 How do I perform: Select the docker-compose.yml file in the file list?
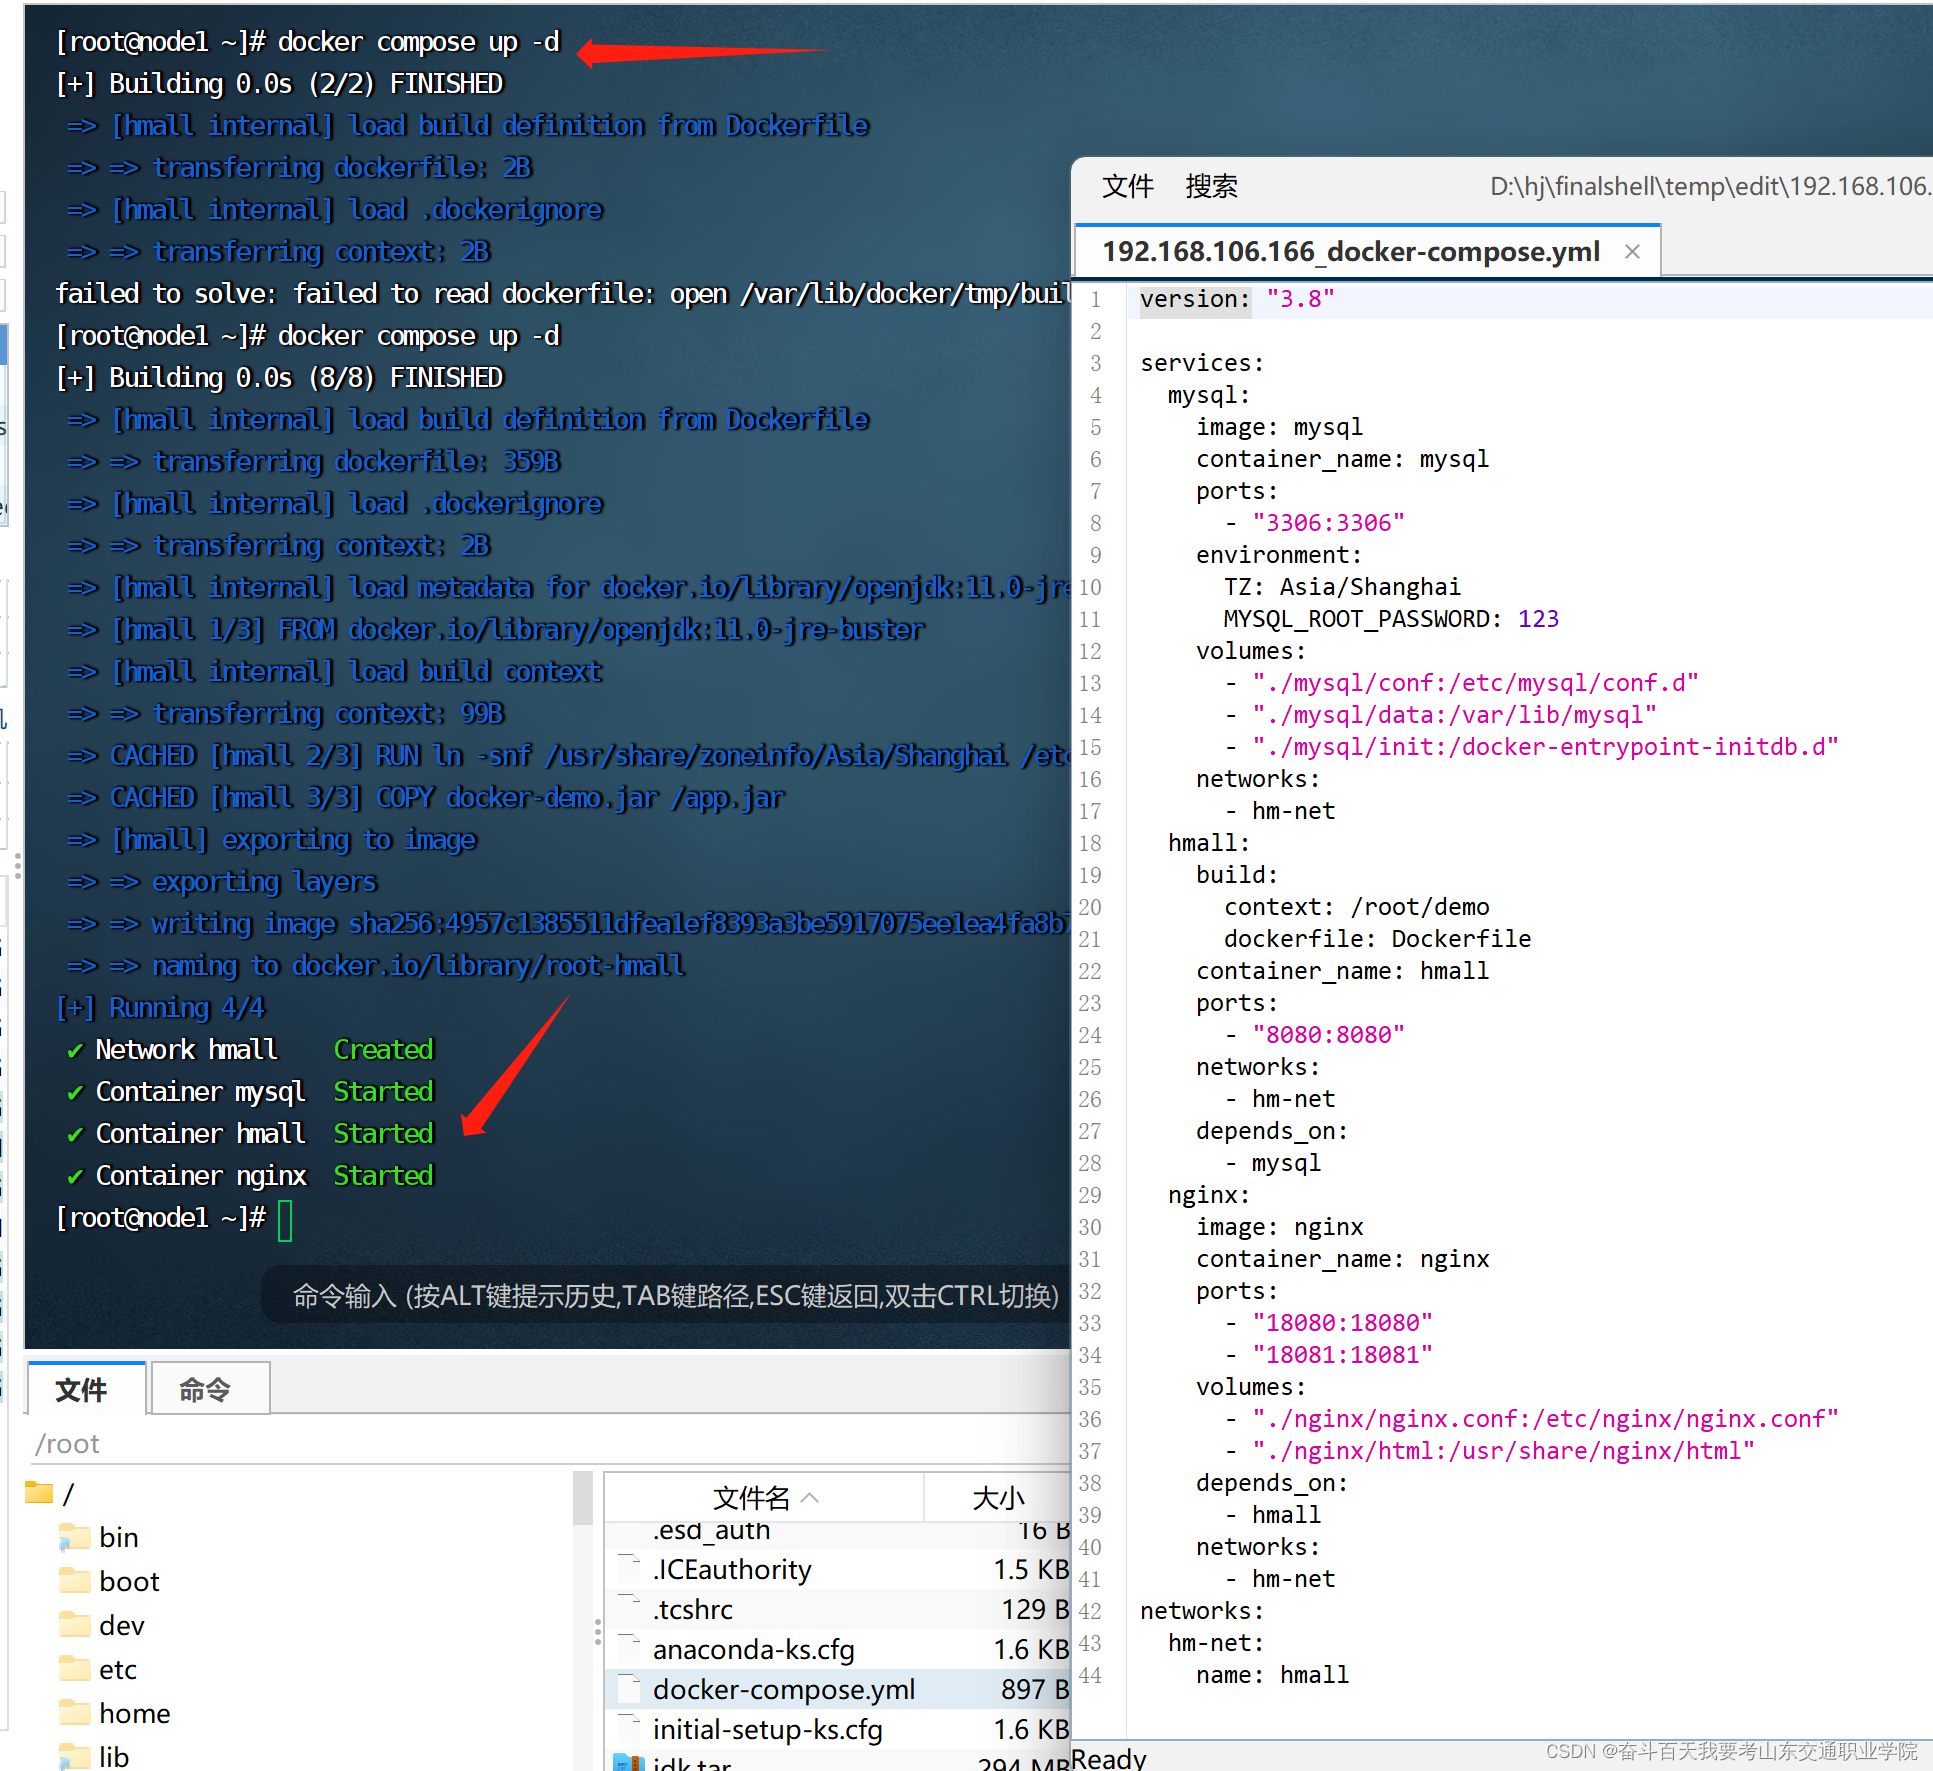pyautogui.click(x=783, y=1689)
